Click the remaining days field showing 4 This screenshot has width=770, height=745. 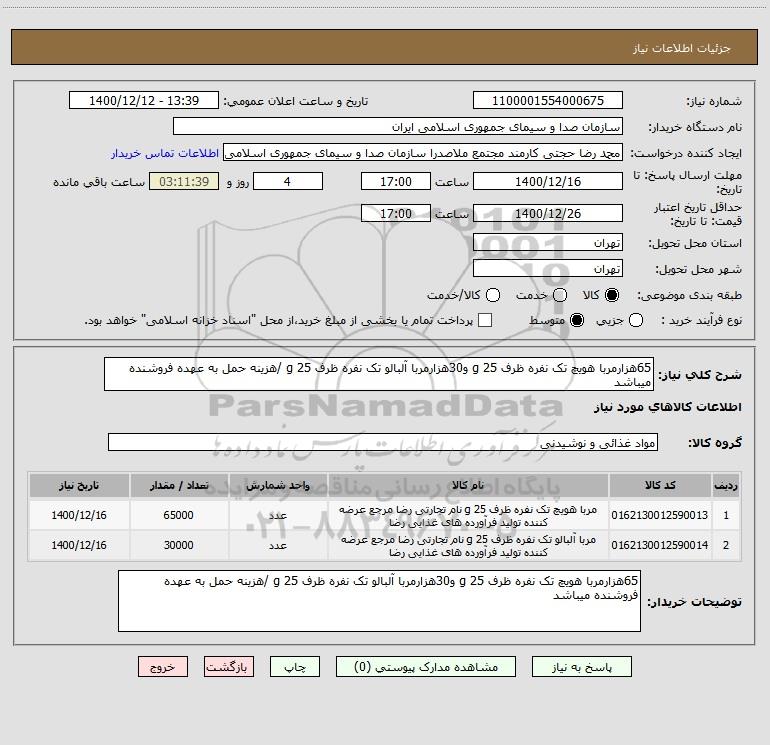pyautogui.click(x=288, y=182)
